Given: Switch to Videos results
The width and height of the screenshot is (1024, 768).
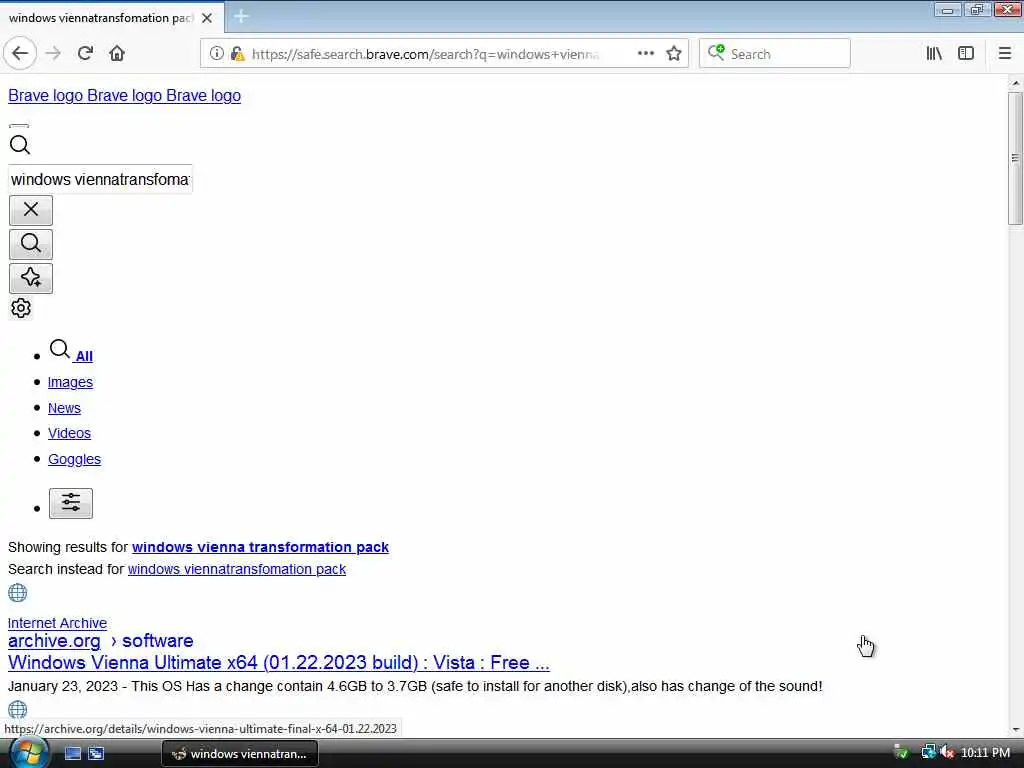Looking at the screenshot, I should coord(69,433).
